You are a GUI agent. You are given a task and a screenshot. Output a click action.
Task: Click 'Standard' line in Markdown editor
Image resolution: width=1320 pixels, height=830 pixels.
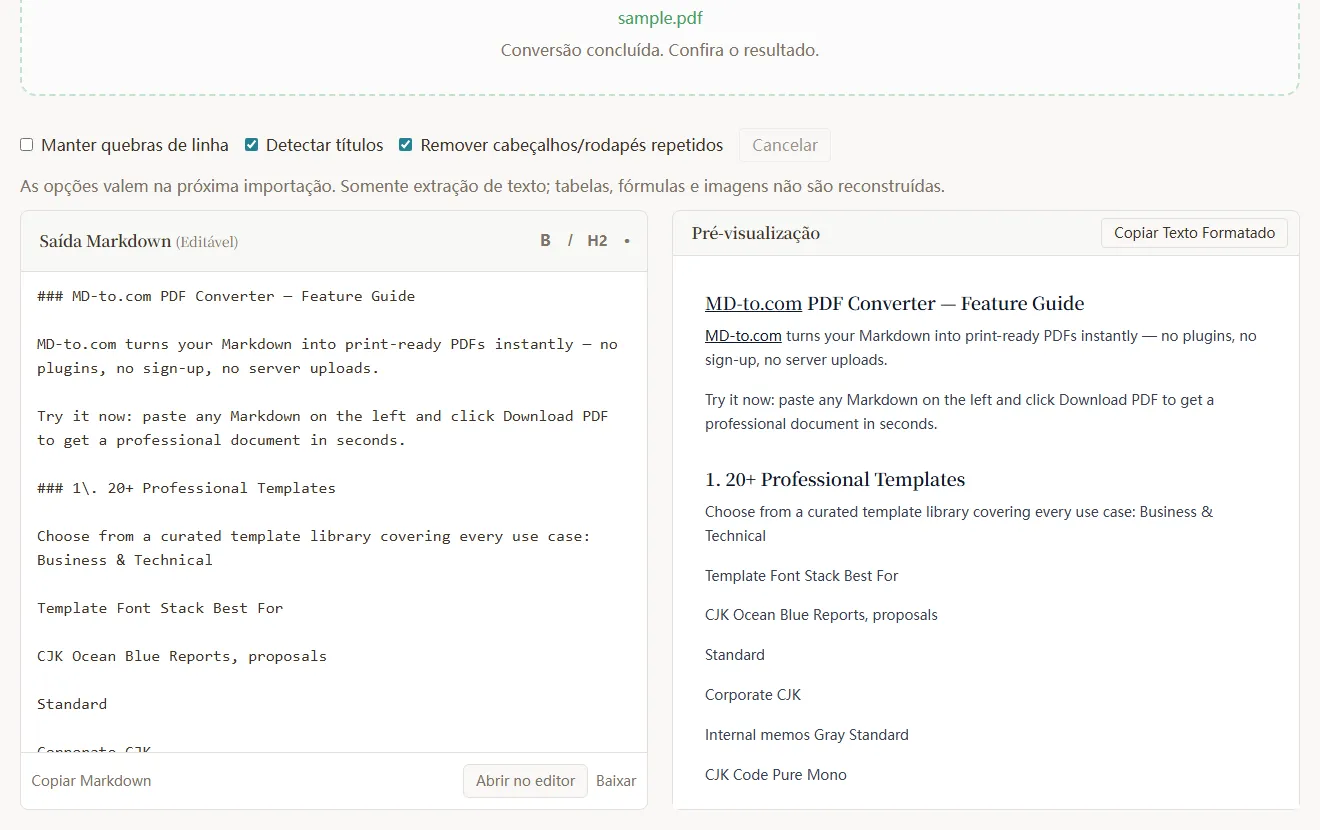click(72, 704)
